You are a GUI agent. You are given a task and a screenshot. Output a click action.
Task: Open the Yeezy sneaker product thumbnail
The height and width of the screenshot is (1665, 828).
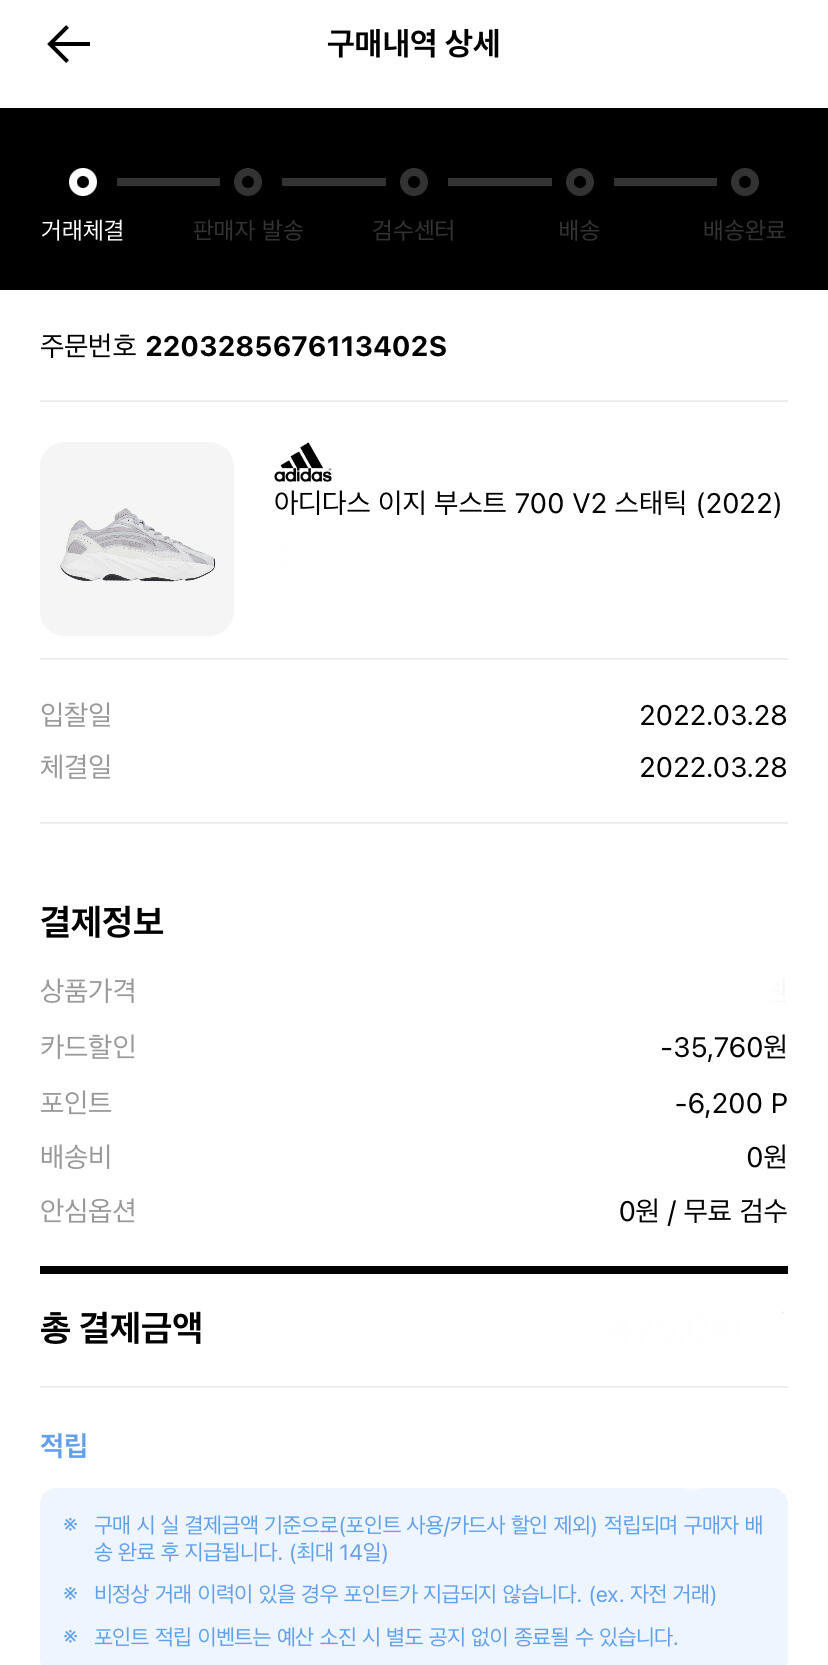tap(137, 539)
